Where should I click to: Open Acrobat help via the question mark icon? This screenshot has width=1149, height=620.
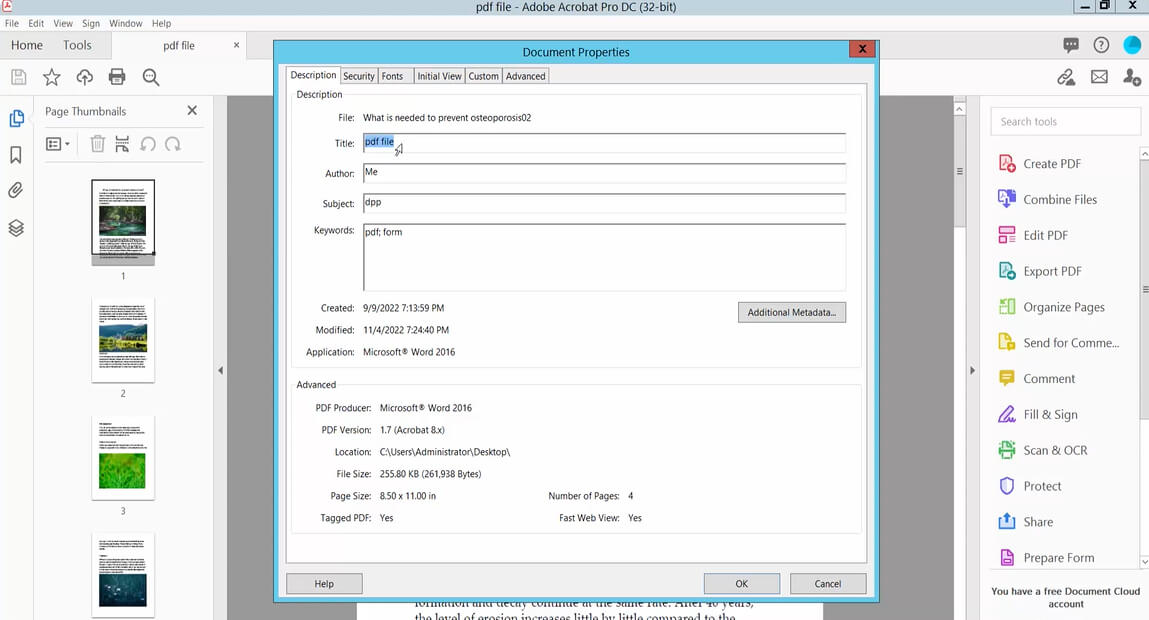(1101, 44)
